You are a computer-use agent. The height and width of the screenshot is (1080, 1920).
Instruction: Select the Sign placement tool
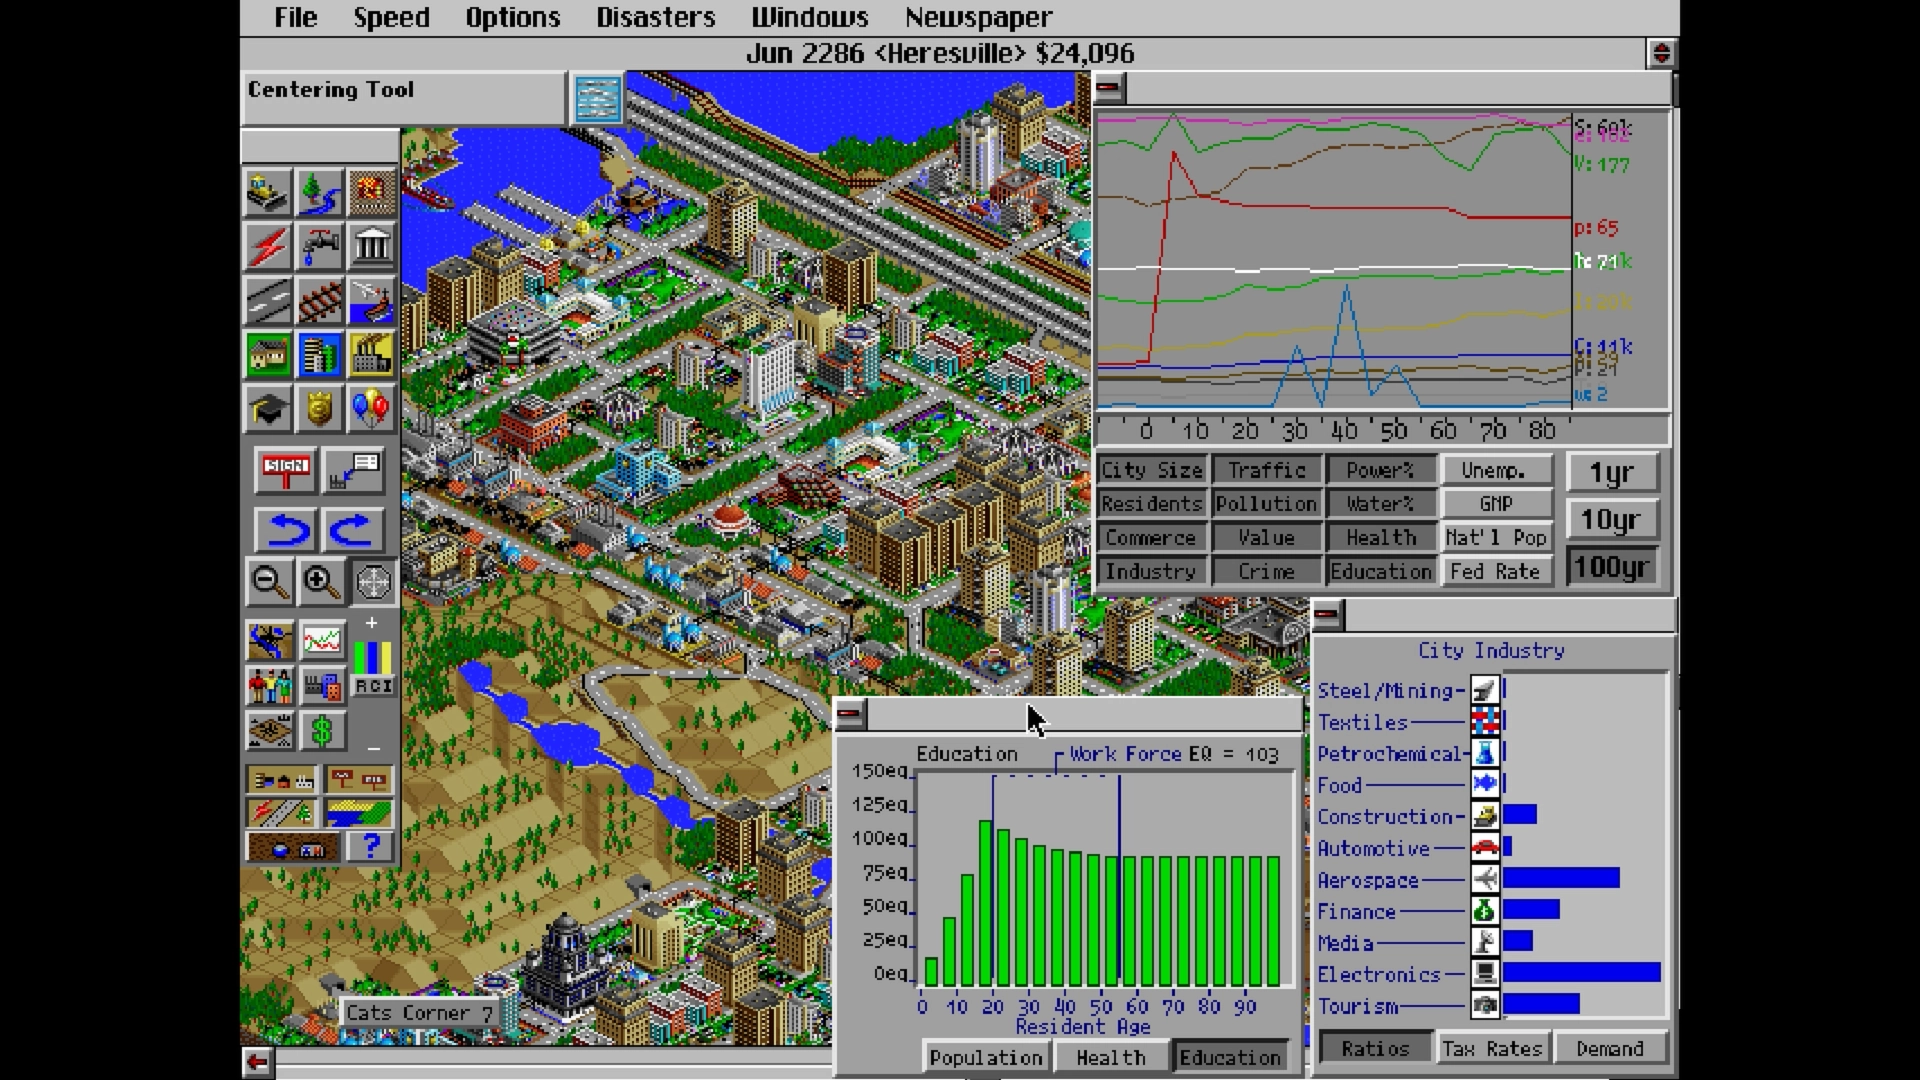[286, 470]
